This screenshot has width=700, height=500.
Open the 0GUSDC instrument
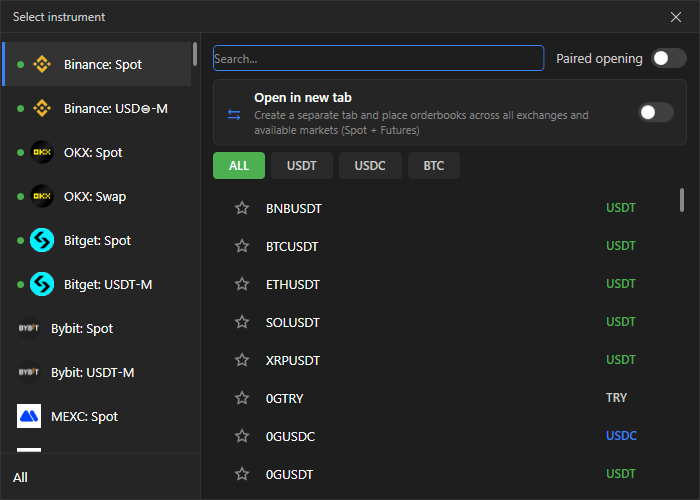444,436
